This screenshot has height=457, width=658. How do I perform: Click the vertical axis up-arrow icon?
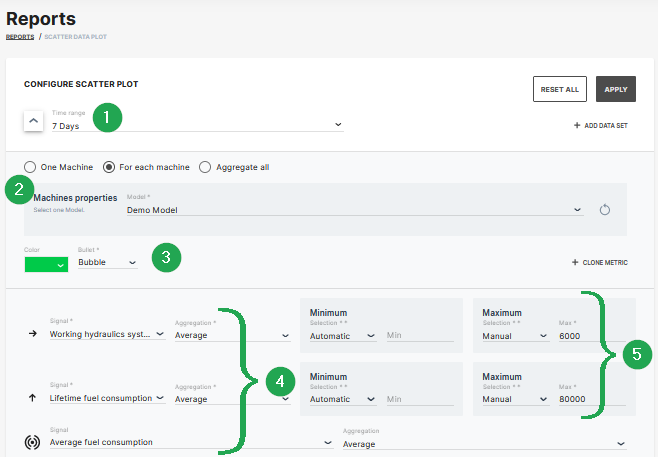click(x=34, y=398)
